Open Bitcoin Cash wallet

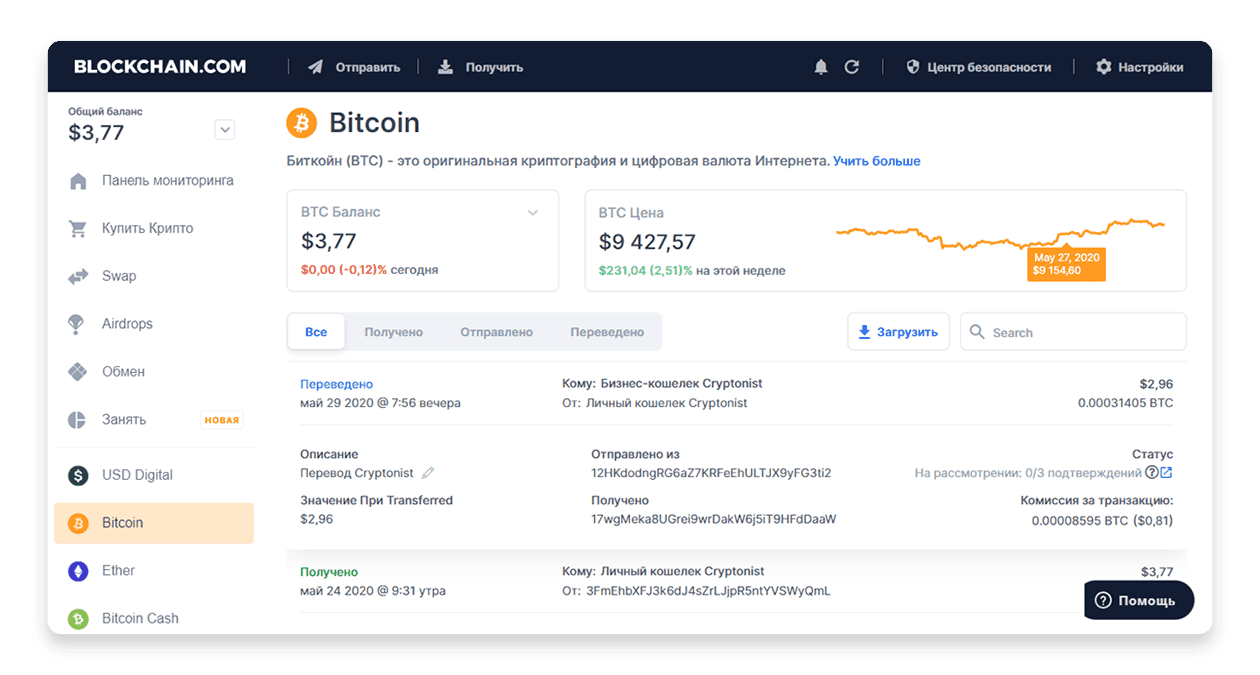154,619
